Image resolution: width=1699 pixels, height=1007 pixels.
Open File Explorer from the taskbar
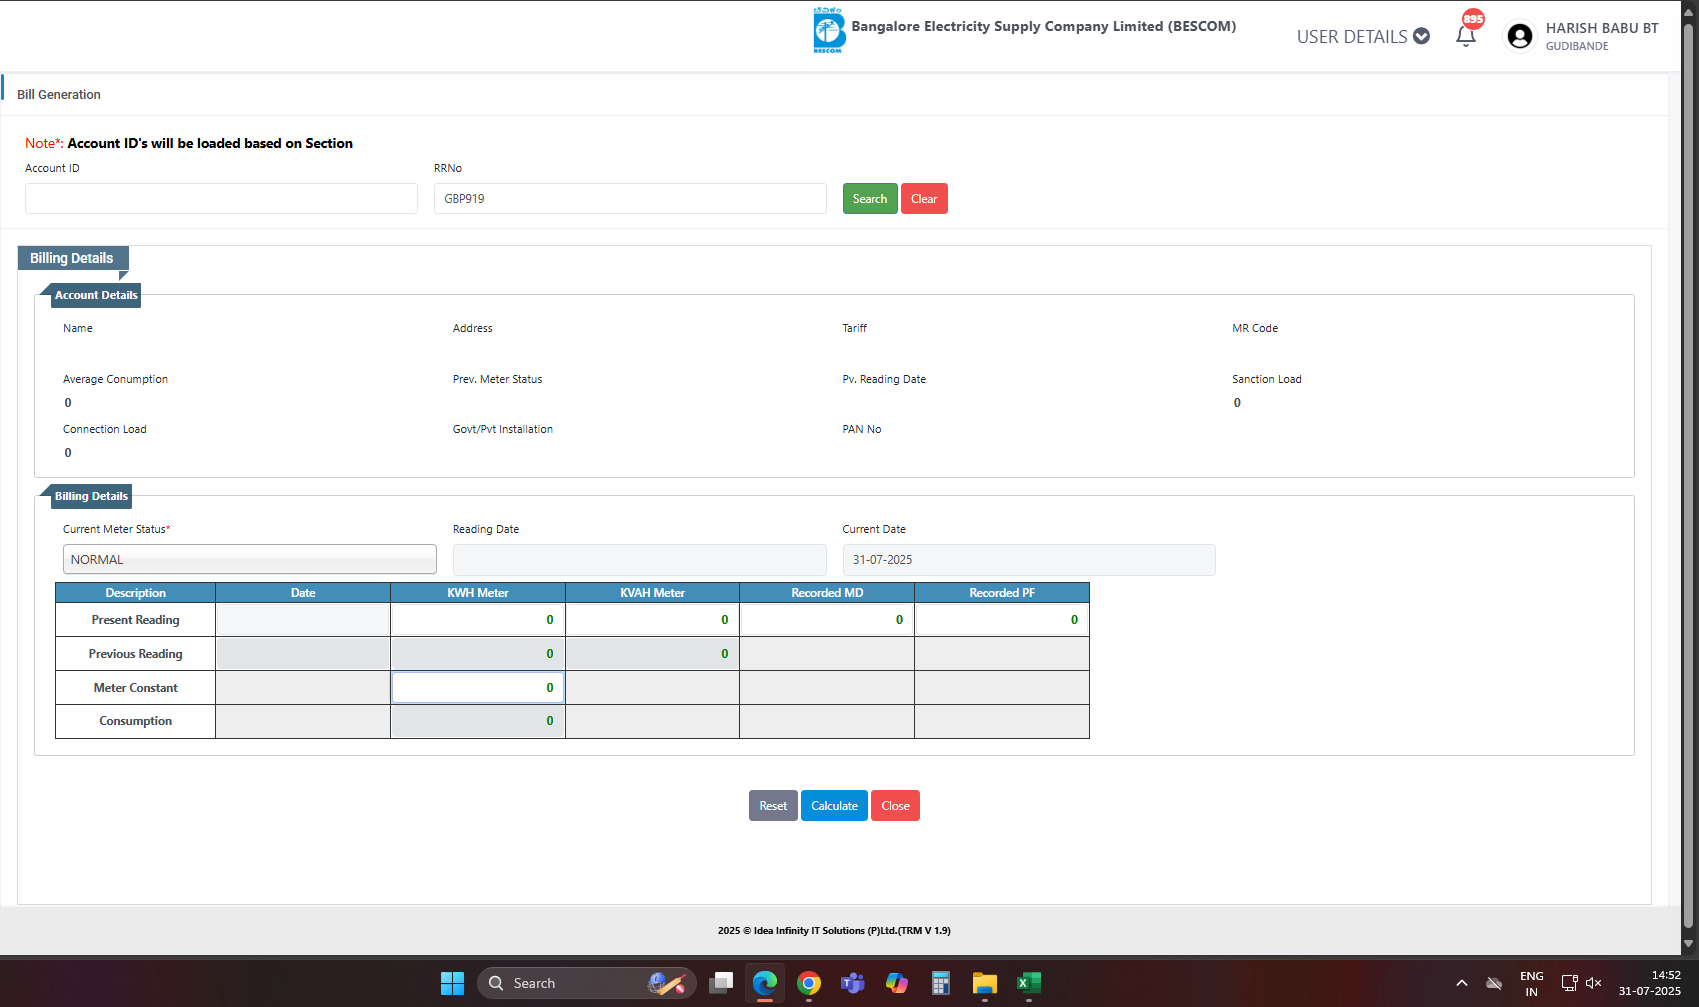point(984,983)
